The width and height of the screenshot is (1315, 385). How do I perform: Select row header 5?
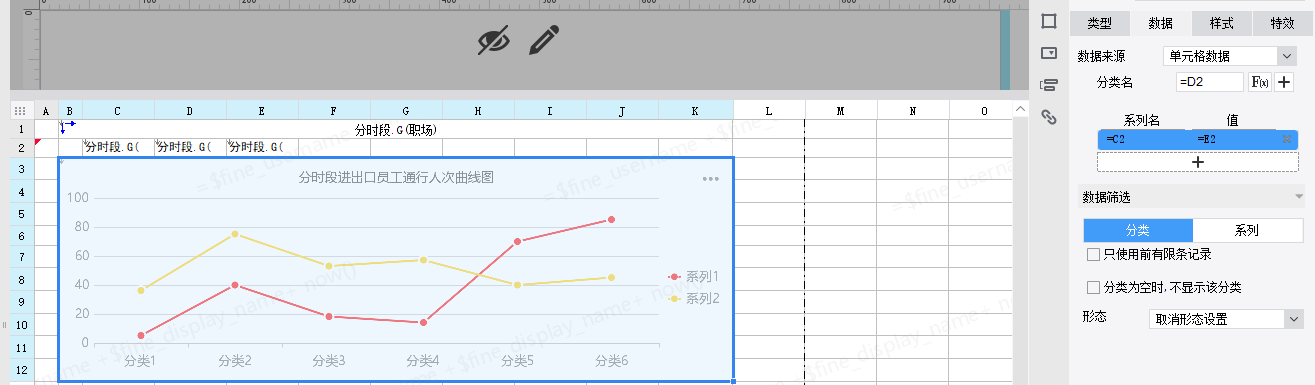pyautogui.click(x=22, y=213)
